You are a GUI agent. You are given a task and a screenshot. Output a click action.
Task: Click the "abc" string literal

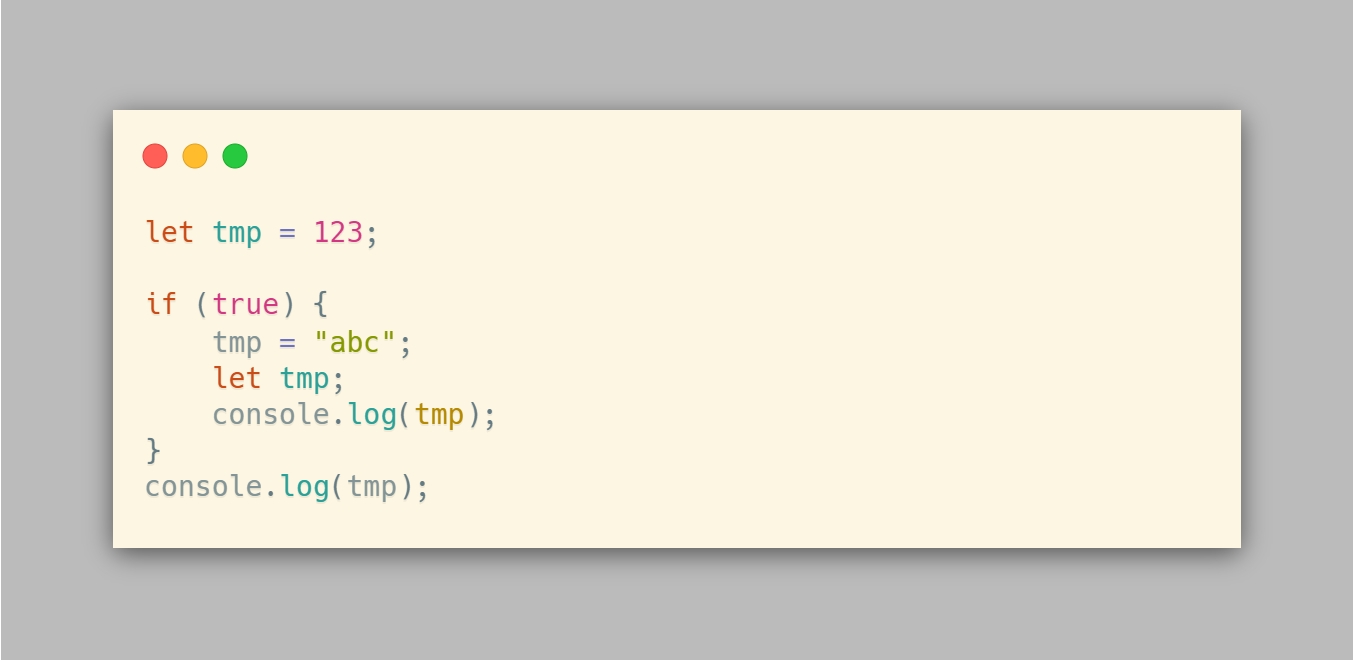click(x=355, y=343)
